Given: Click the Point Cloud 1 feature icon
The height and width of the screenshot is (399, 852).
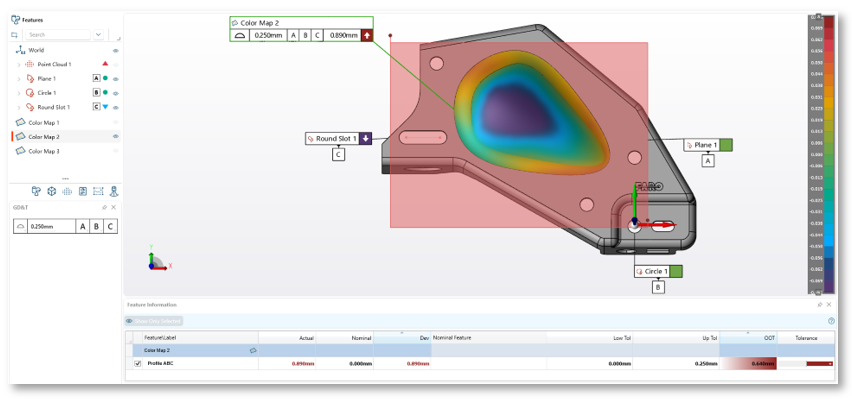Looking at the screenshot, I should pos(29,64).
